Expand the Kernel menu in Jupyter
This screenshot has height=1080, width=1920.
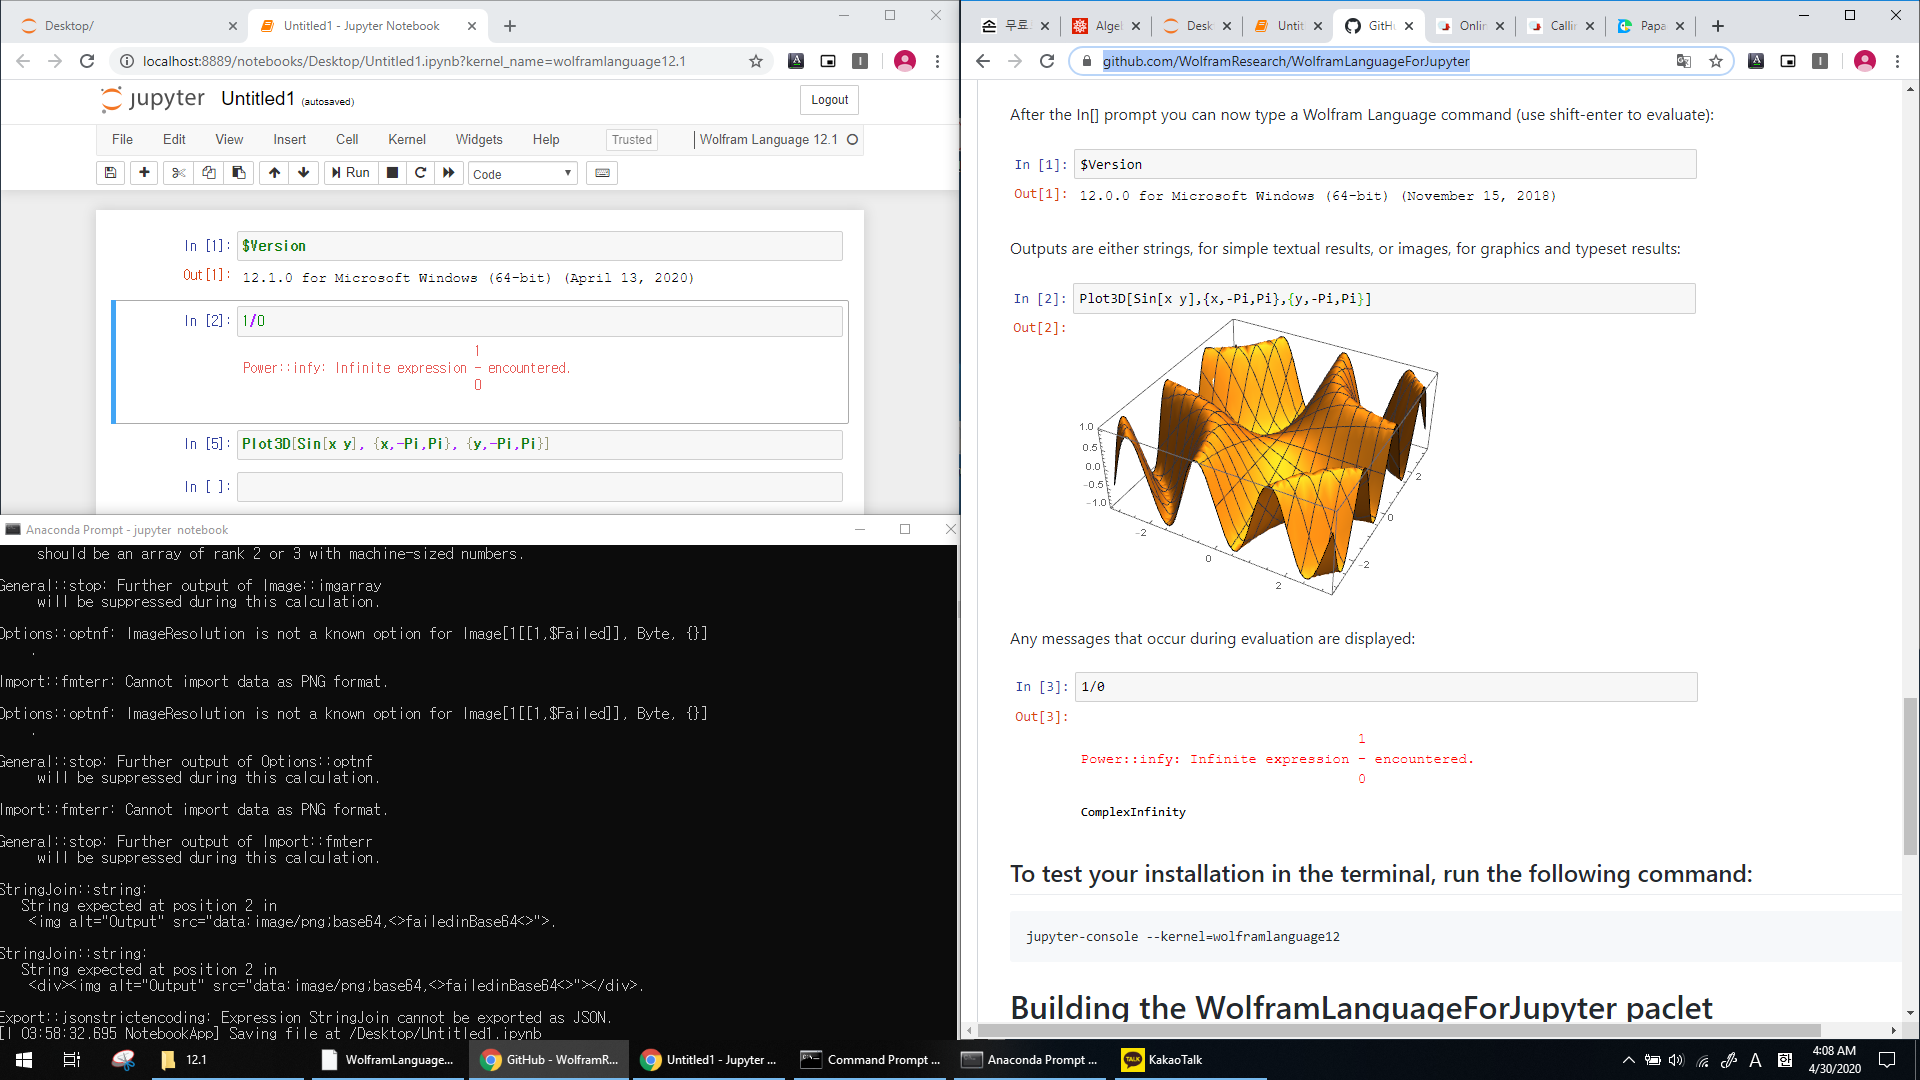pos(407,140)
